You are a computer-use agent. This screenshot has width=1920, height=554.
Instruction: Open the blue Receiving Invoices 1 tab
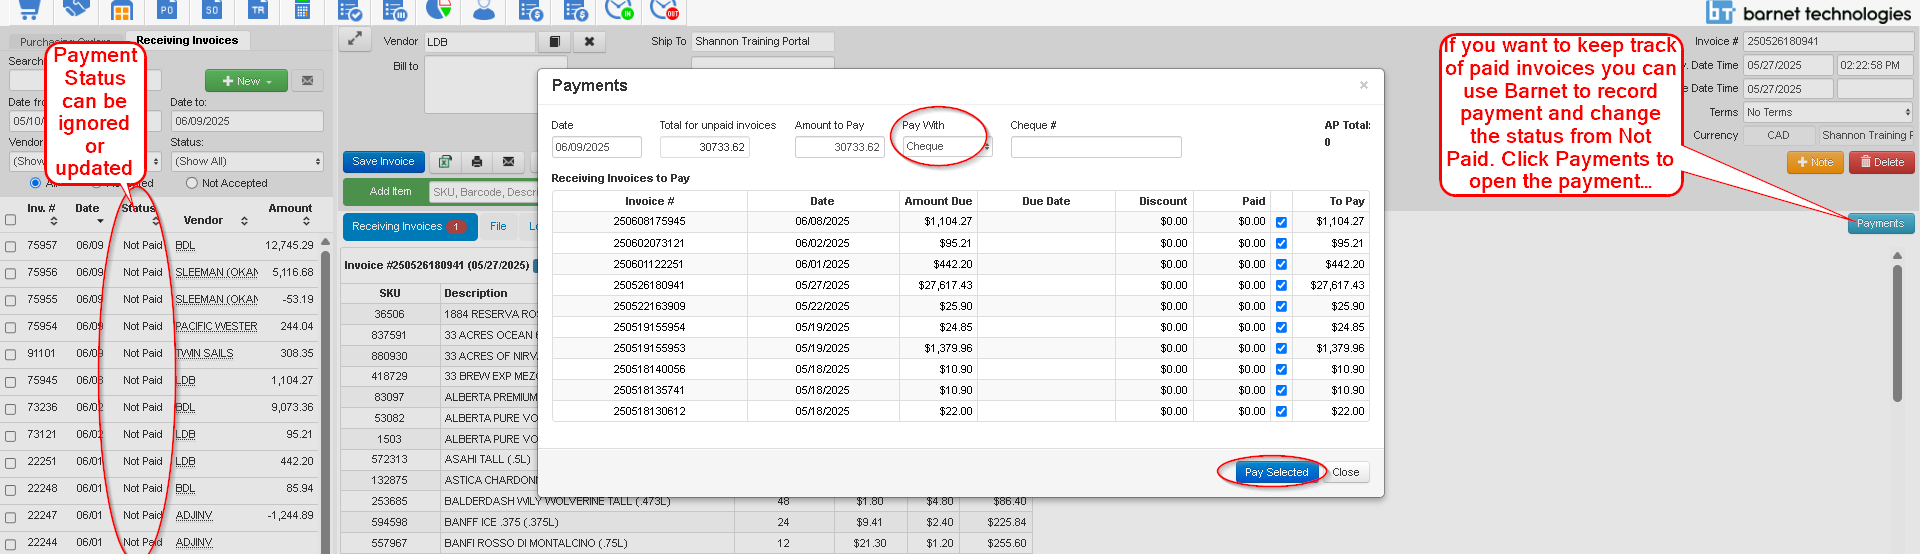408,226
